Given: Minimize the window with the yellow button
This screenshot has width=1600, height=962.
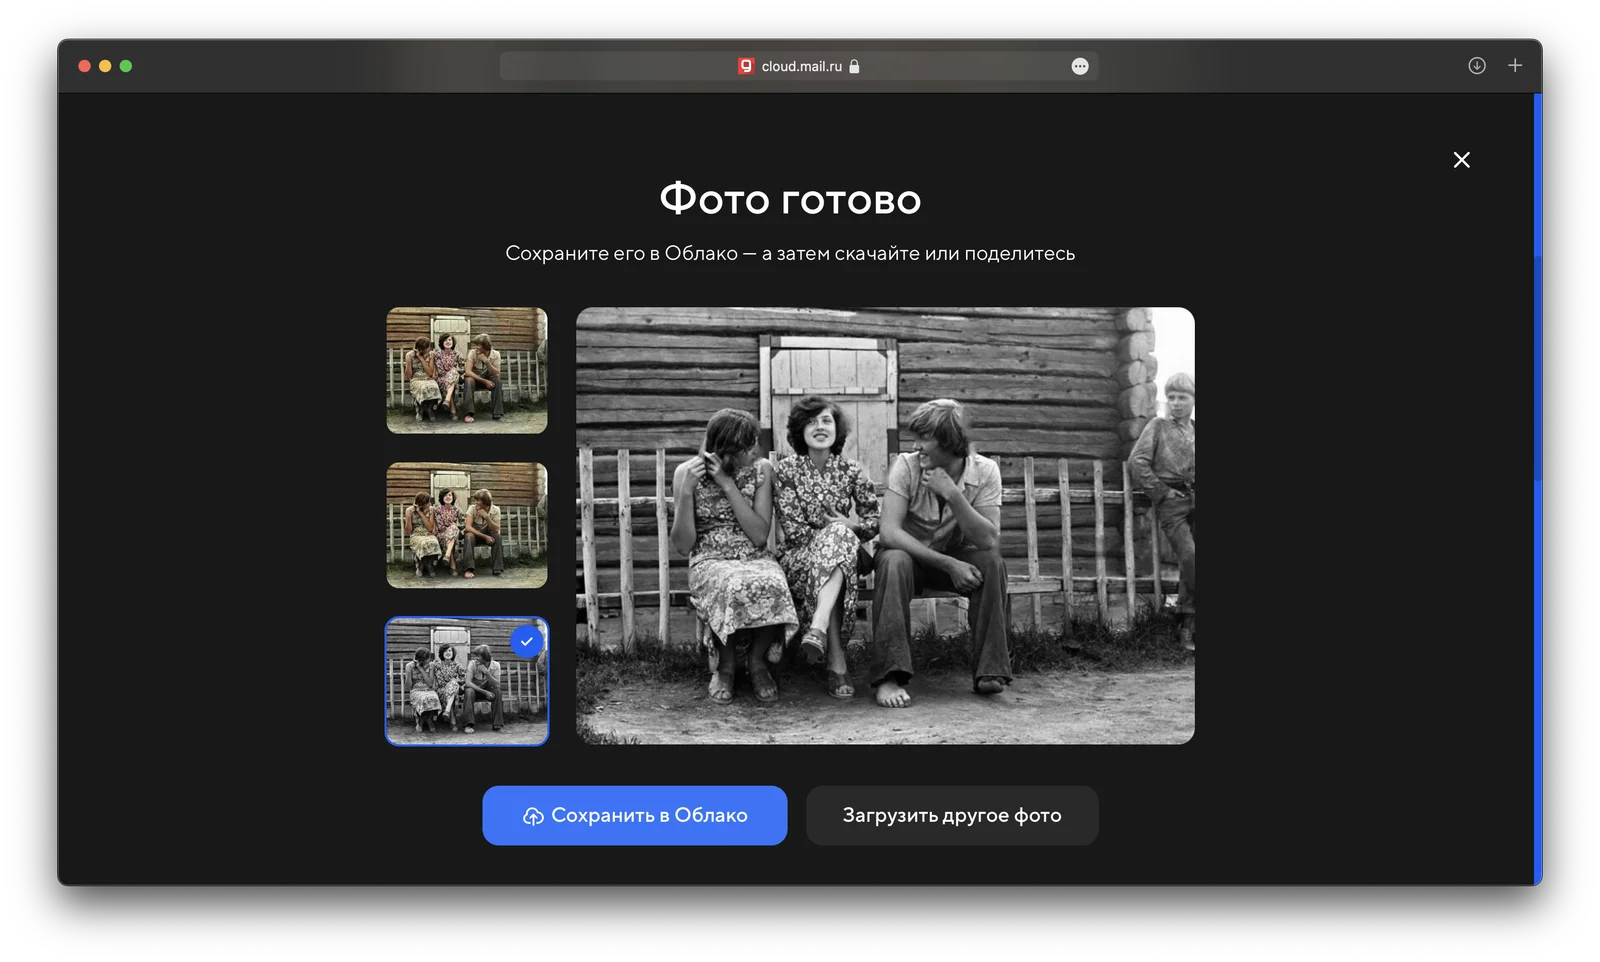Looking at the screenshot, I should point(105,66).
